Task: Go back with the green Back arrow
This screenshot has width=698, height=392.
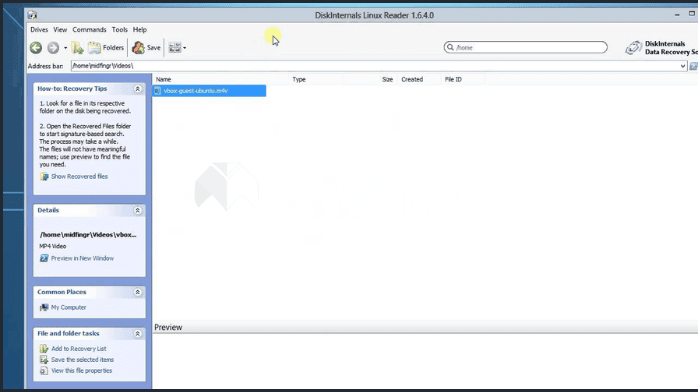Action: (36, 48)
